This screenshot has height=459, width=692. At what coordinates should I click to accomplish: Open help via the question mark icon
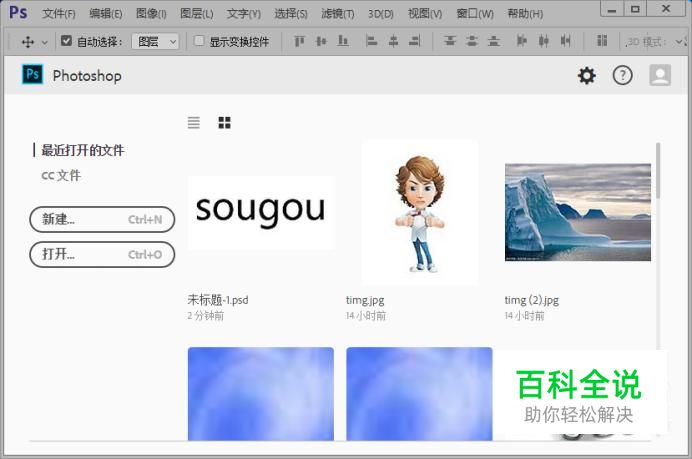623,75
